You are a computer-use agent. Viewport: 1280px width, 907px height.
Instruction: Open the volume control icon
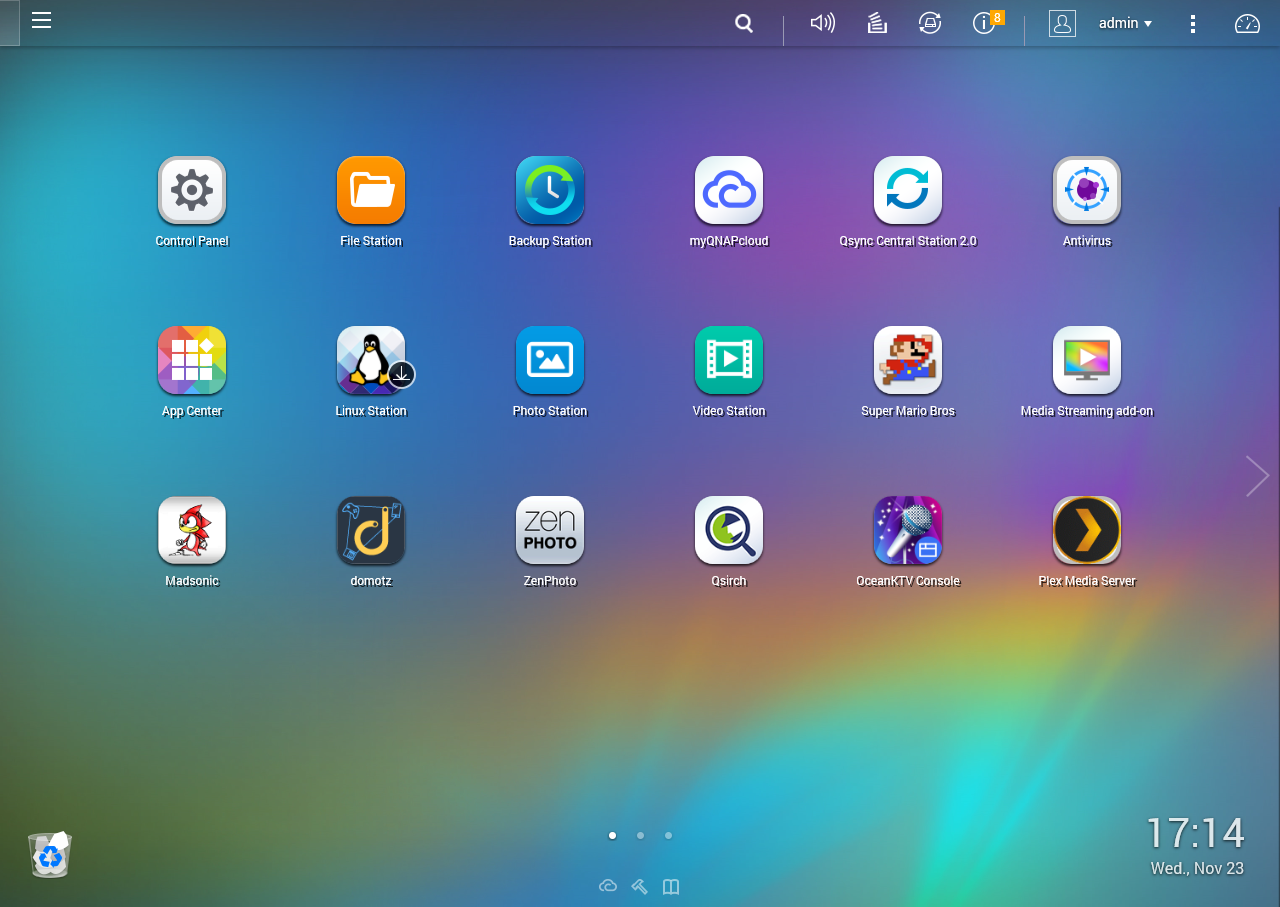[822, 23]
